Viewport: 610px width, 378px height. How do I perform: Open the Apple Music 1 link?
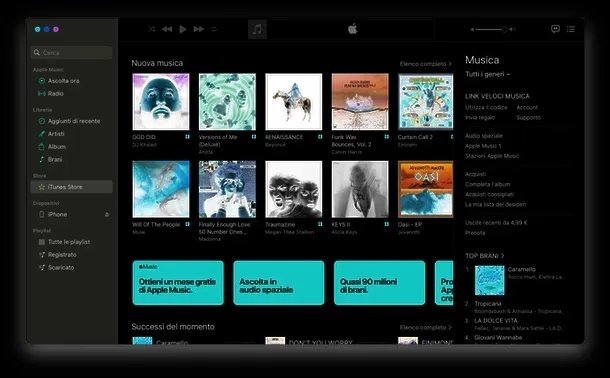coord(483,146)
